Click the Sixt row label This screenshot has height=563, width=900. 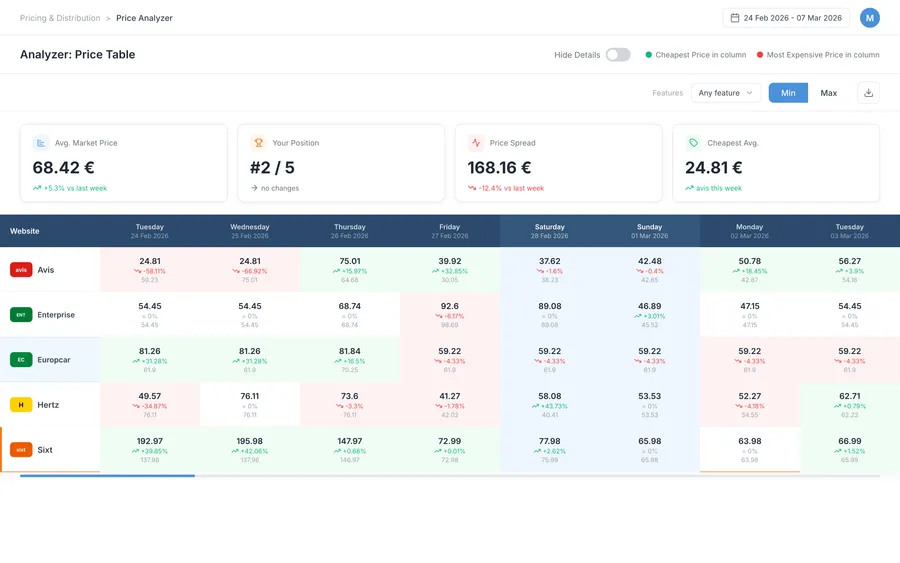45,450
